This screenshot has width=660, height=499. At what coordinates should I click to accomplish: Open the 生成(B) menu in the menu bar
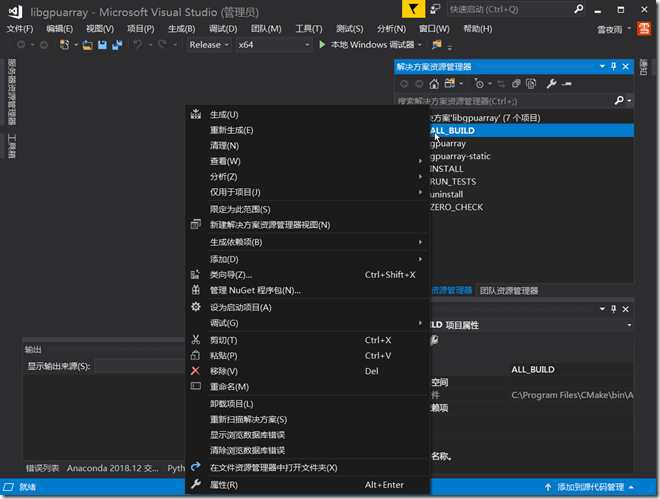tap(181, 29)
